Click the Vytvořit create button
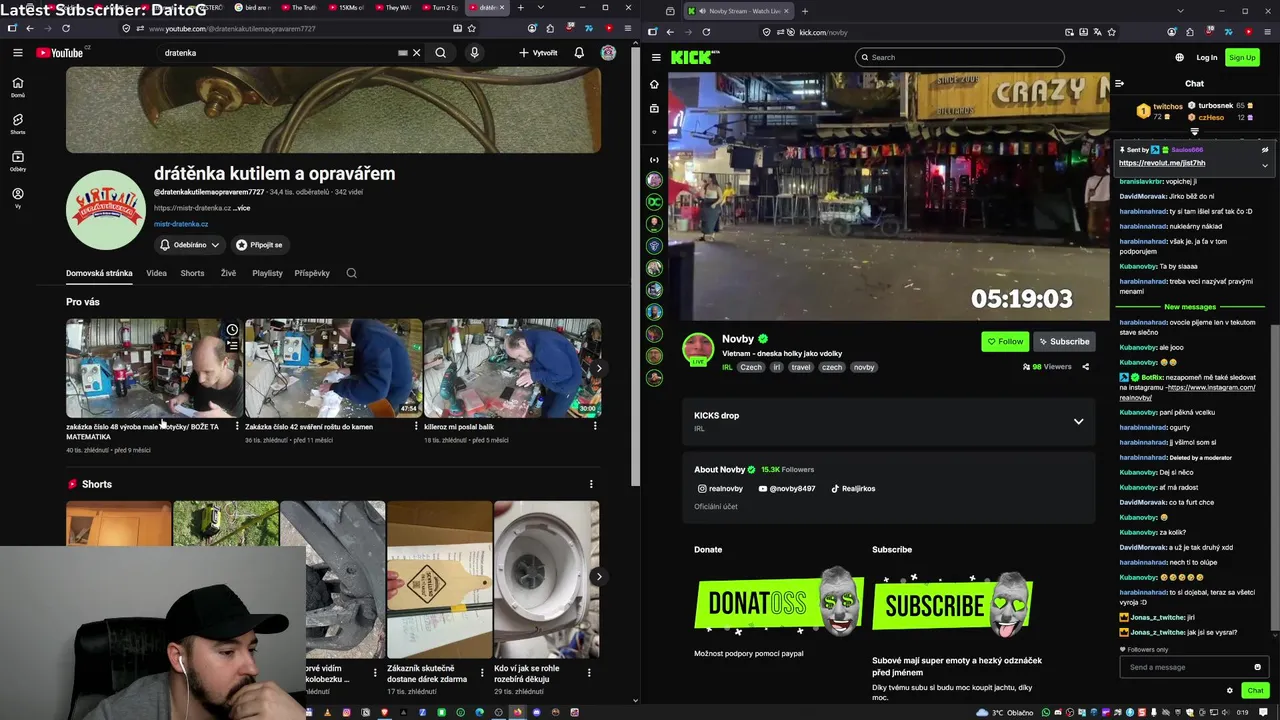Viewport: 1280px width, 720px height. tap(538, 53)
